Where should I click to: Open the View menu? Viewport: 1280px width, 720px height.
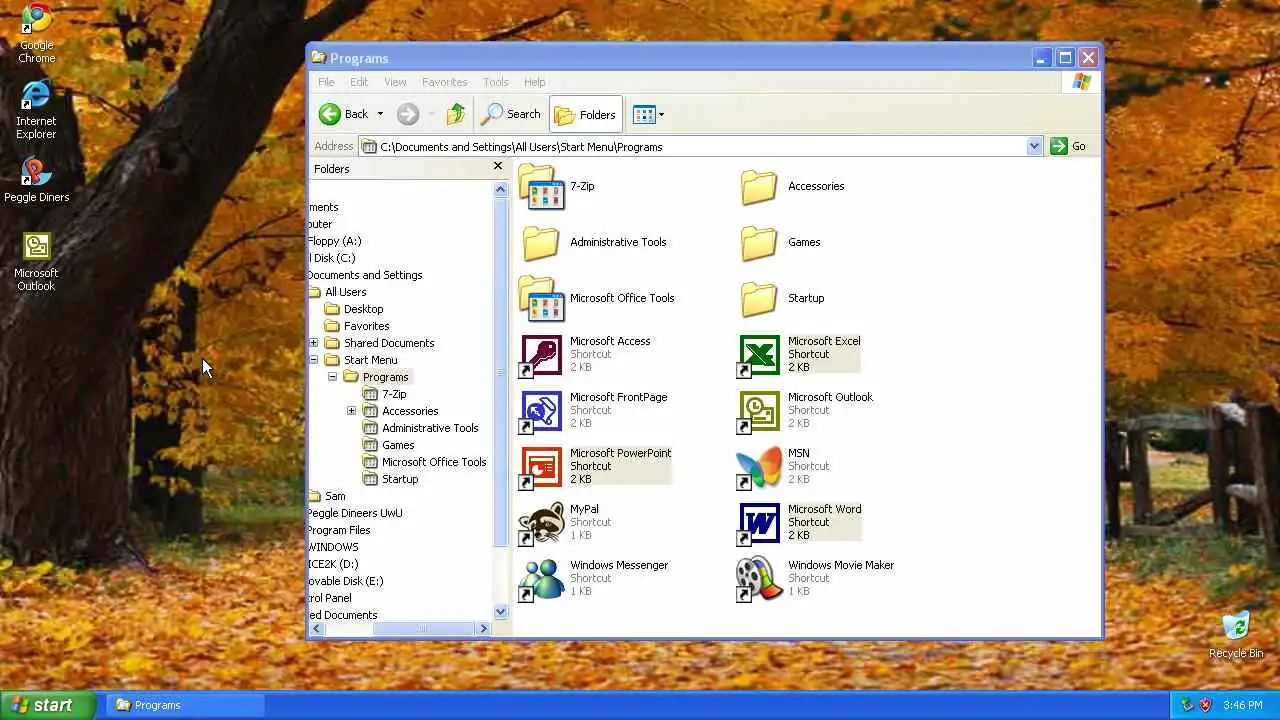pyautogui.click(x=395, y=82)
